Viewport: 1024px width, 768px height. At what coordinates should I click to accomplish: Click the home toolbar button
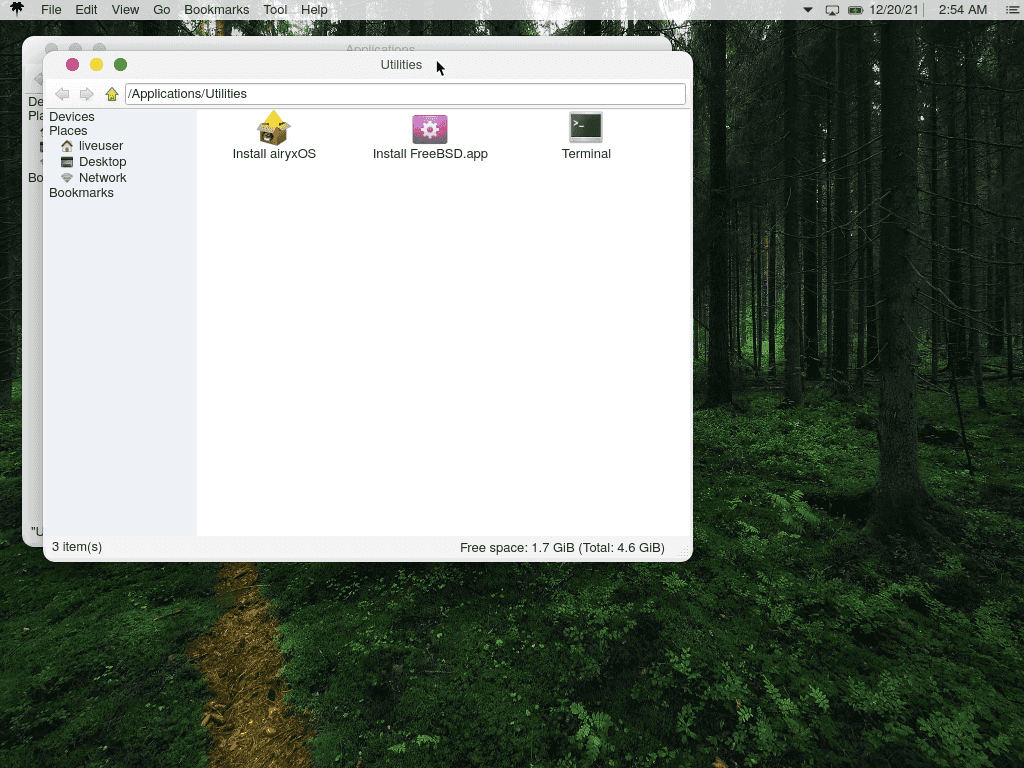pyautogui.click(x=112, y=93)
